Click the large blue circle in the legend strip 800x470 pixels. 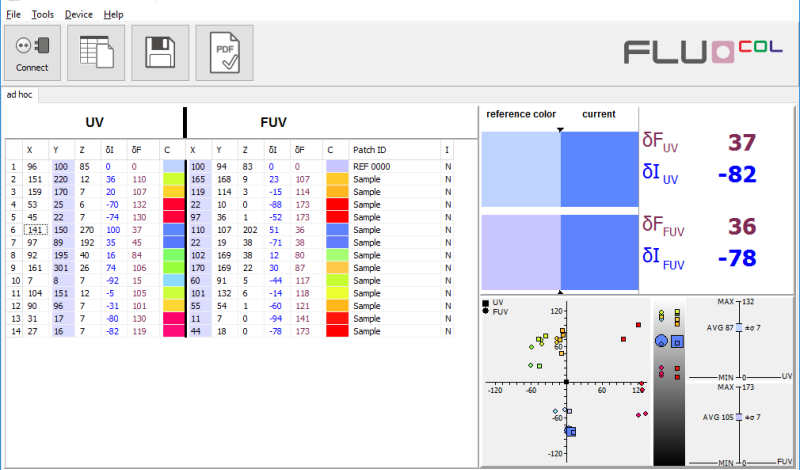pyautogui.click(x=661, y=341)
